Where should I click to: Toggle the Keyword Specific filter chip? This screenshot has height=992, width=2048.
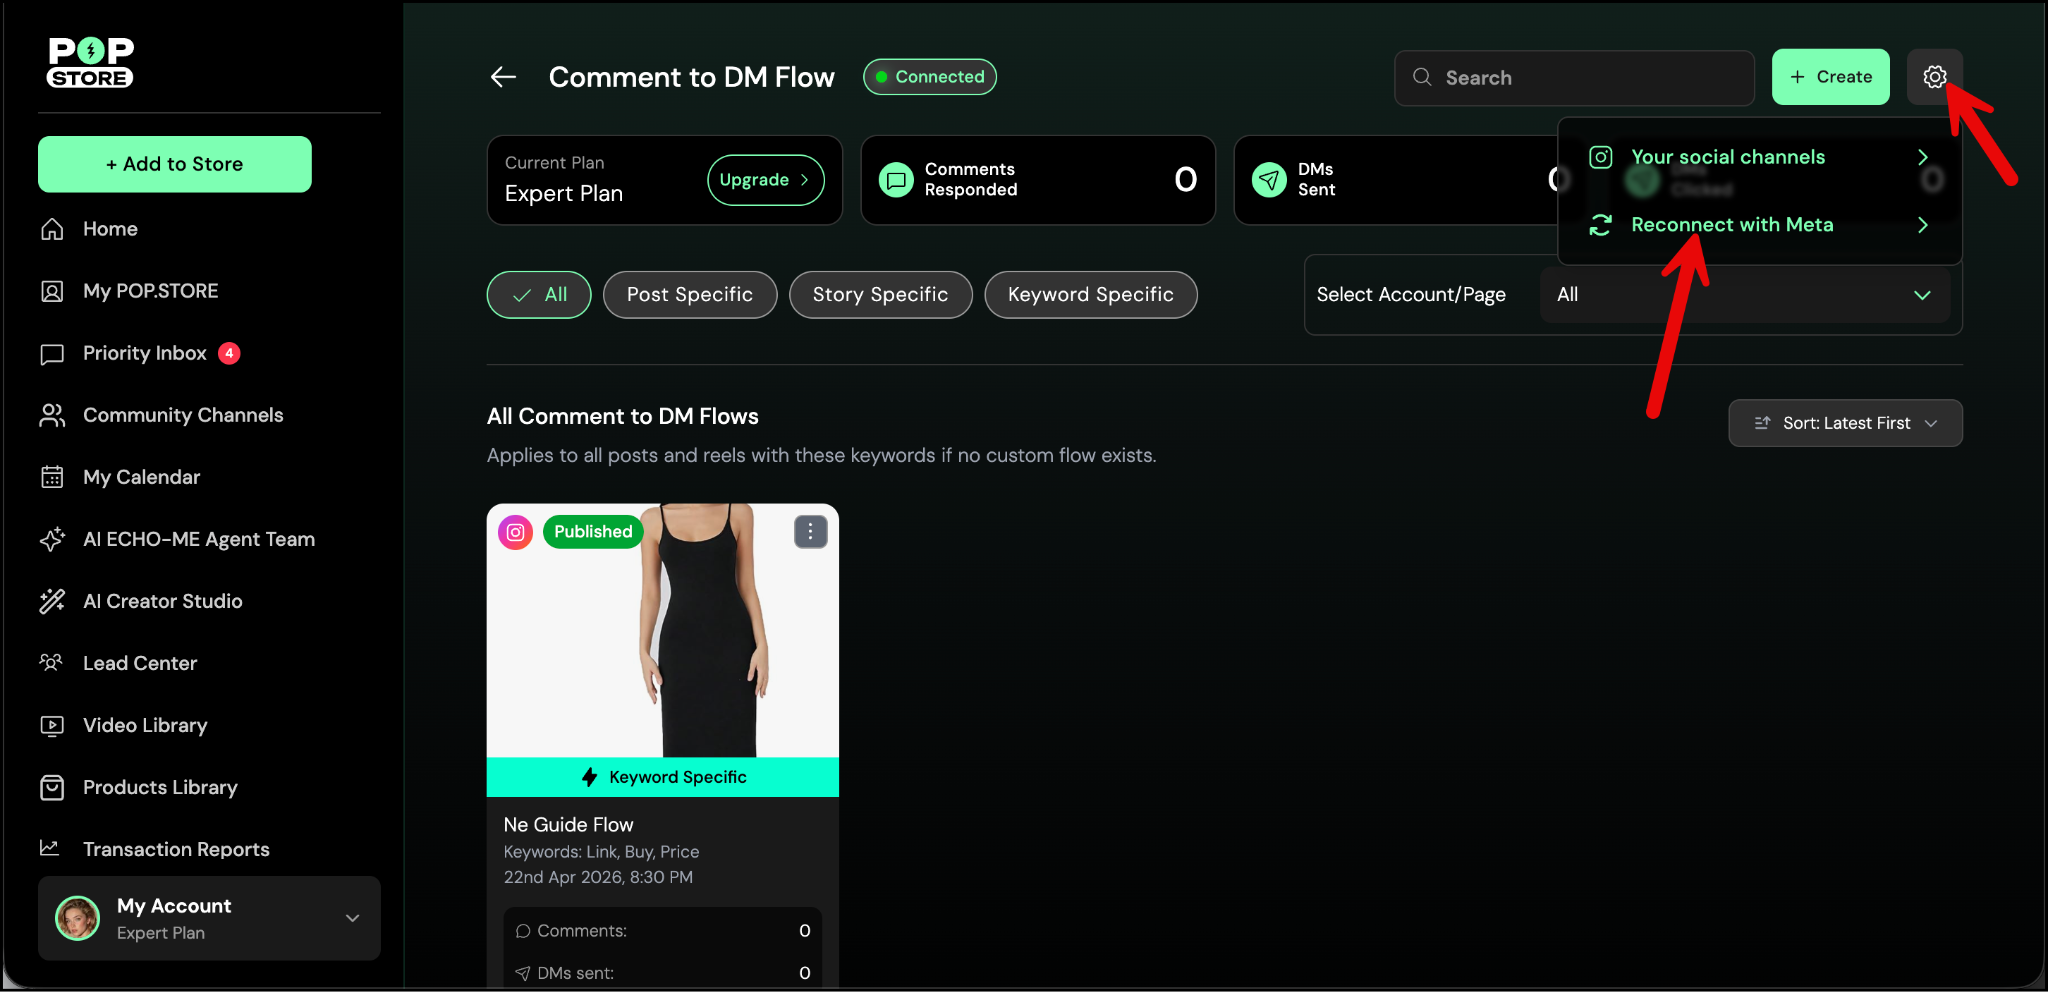[x=1090, y=295]
